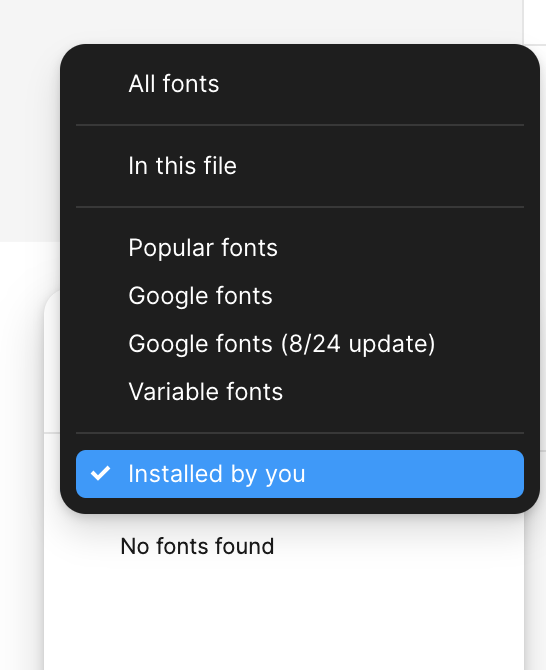The image size is (546, 670).
Task: Select the All fonts filter option
Action: pyautogui.click(x=299, y=84)
